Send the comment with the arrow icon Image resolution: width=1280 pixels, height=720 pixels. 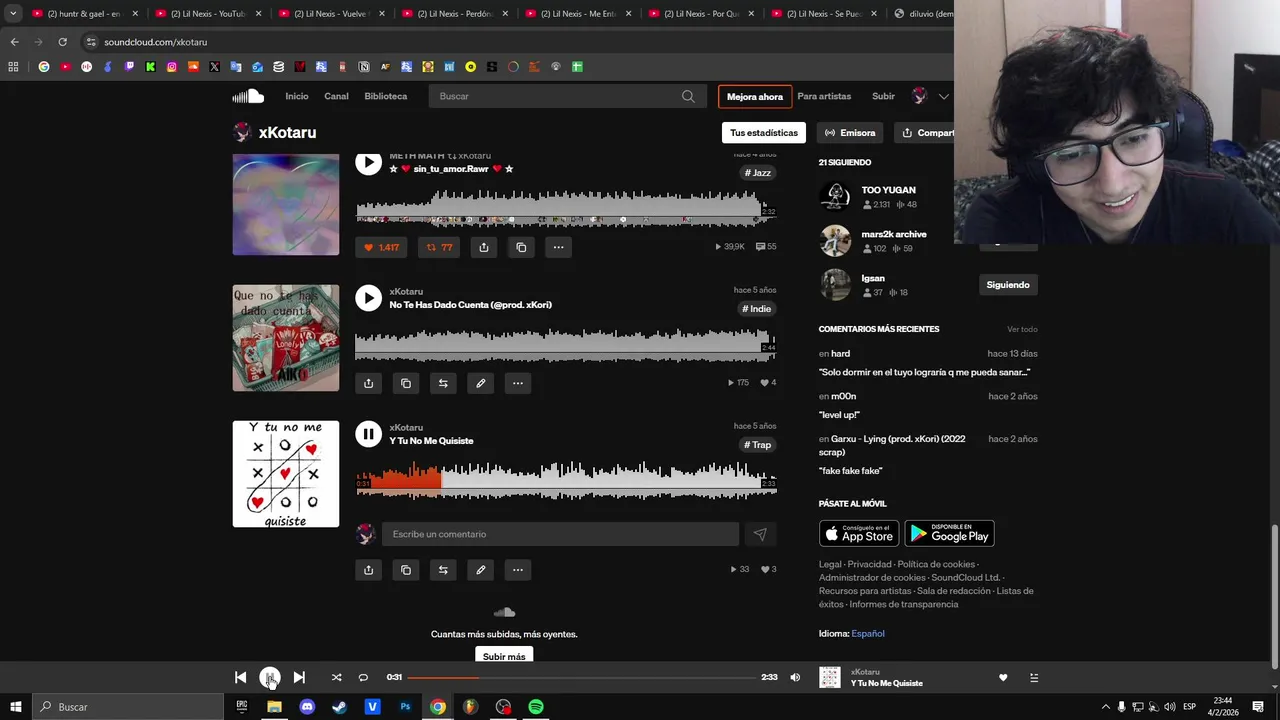tap(760, 534)
